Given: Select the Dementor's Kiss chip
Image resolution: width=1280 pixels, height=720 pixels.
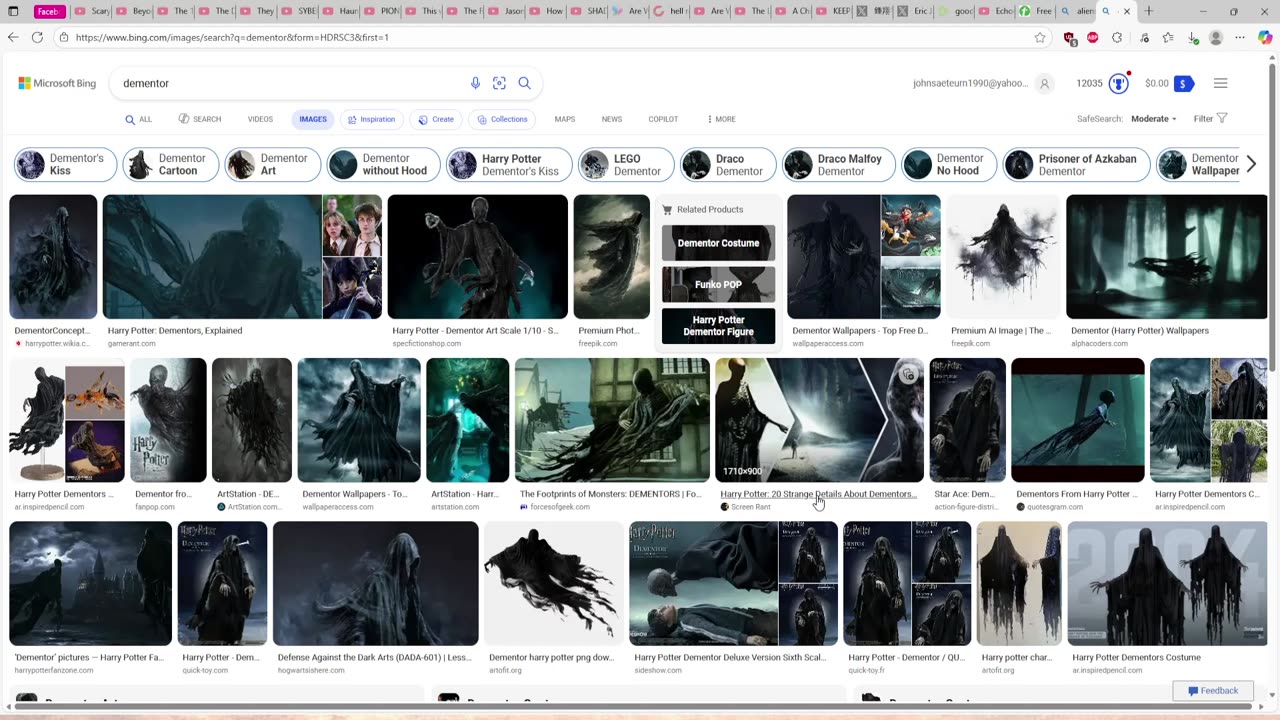Looking at the screenshot, I should [x=66, y=164].
